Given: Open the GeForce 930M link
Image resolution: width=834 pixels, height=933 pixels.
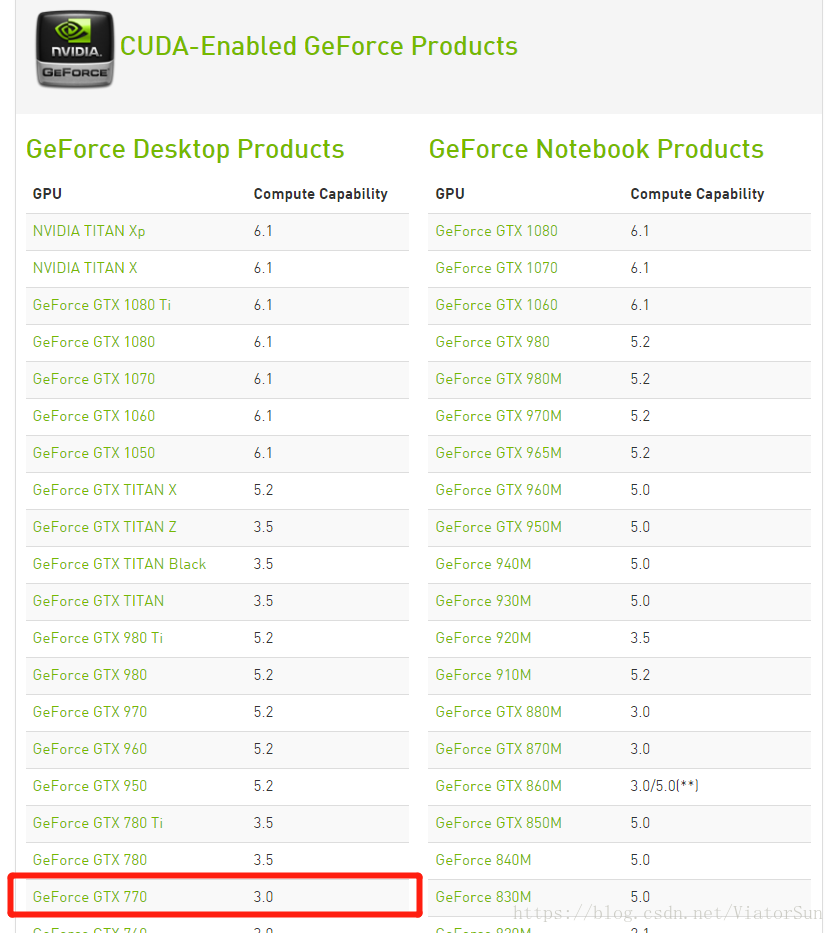Looking at the screenshot, I should point(484,600).
